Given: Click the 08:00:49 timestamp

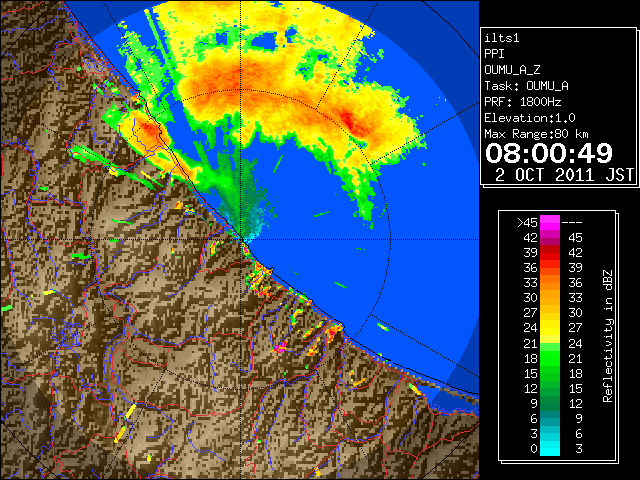Looking at the screenshot, I should point(549,153).
